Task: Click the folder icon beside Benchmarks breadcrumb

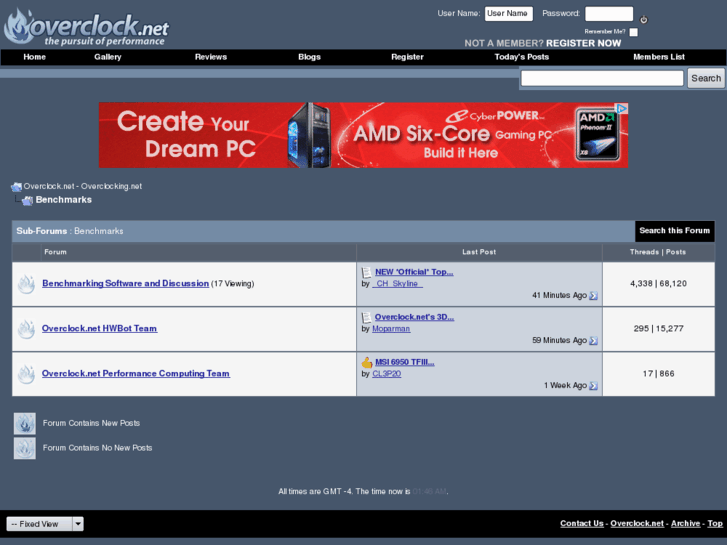Action: point(27,200)
